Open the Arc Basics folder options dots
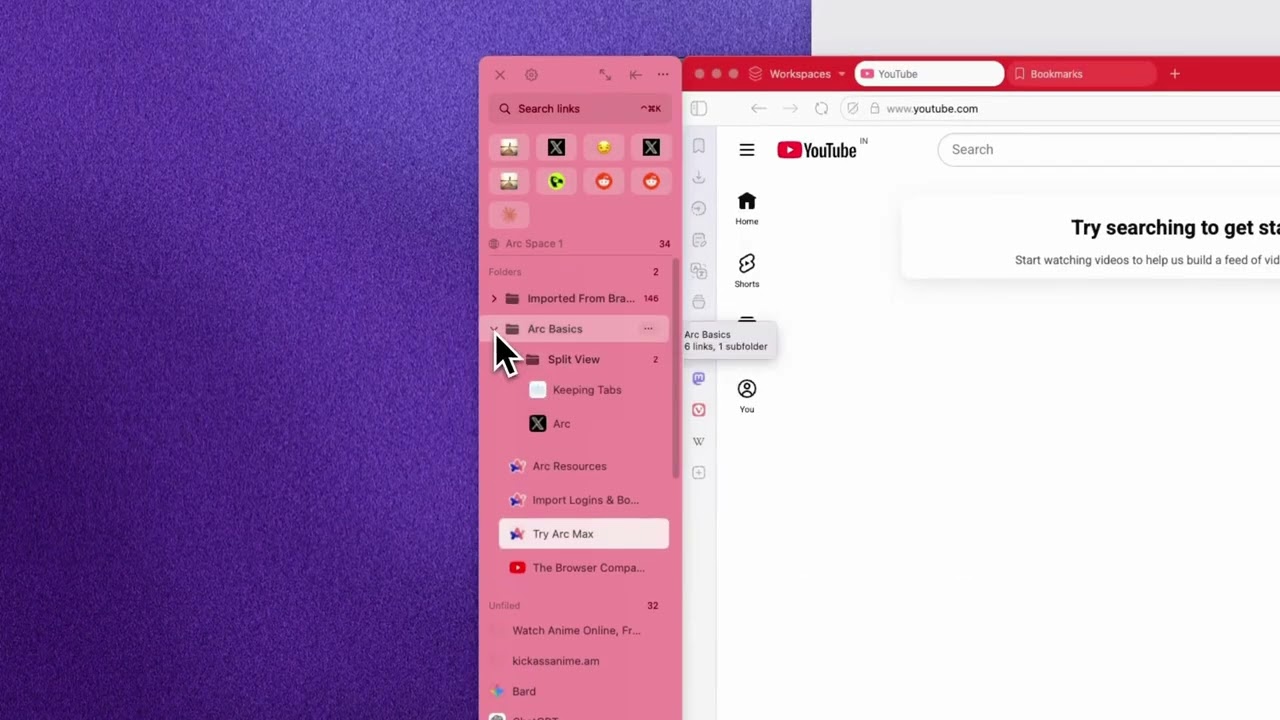1280x720 pixels. click(x=648, y=329)
